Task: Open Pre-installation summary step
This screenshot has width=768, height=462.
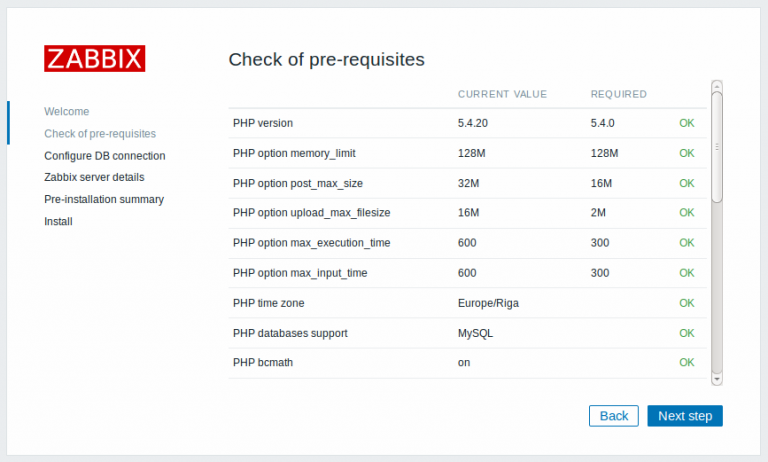Action: coord(104,199)
